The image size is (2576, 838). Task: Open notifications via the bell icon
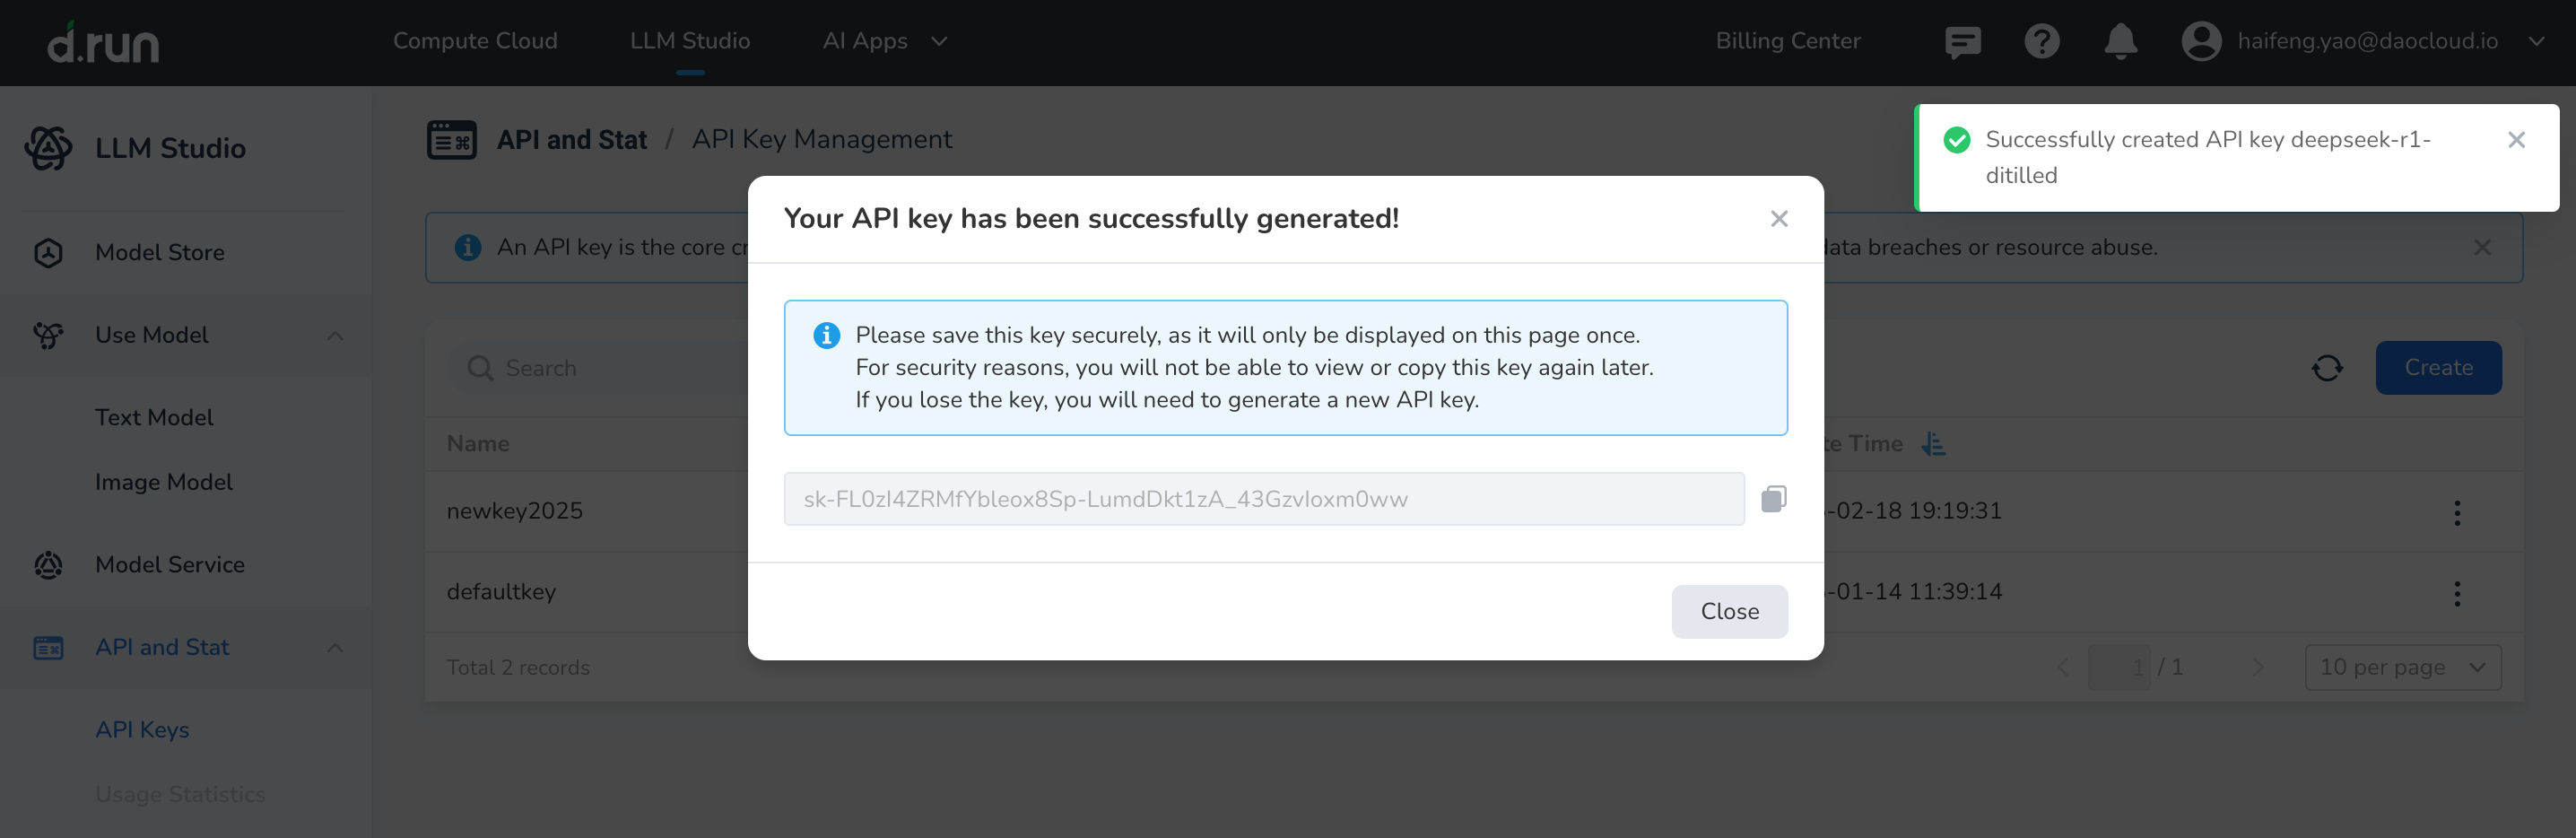2120,42
